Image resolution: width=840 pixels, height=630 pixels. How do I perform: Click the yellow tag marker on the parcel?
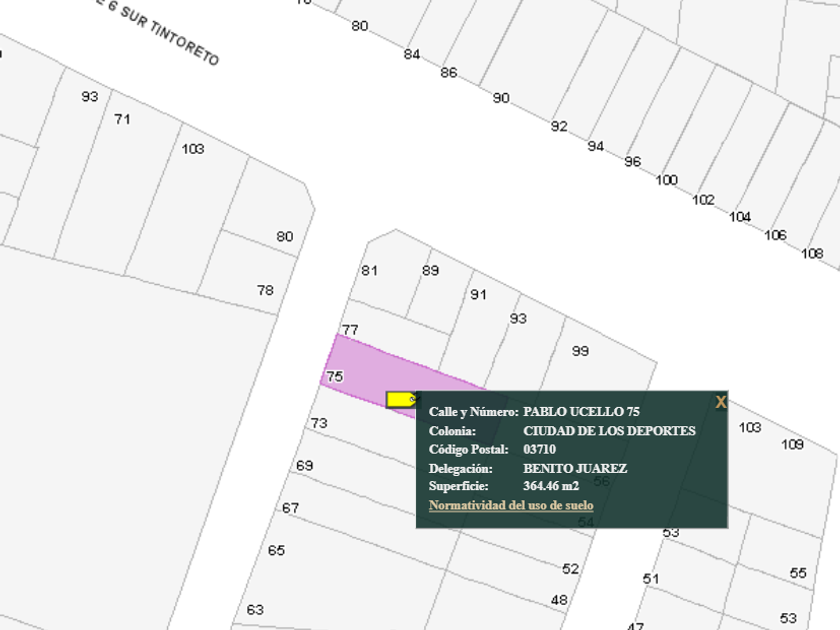pyautogui.click(x=402, y=400)
